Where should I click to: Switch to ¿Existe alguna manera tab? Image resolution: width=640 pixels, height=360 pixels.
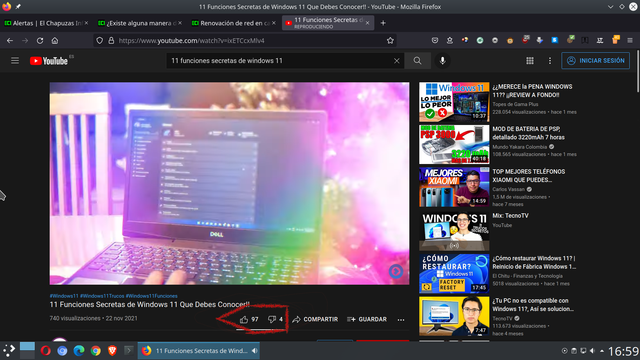tap(139, 23)
